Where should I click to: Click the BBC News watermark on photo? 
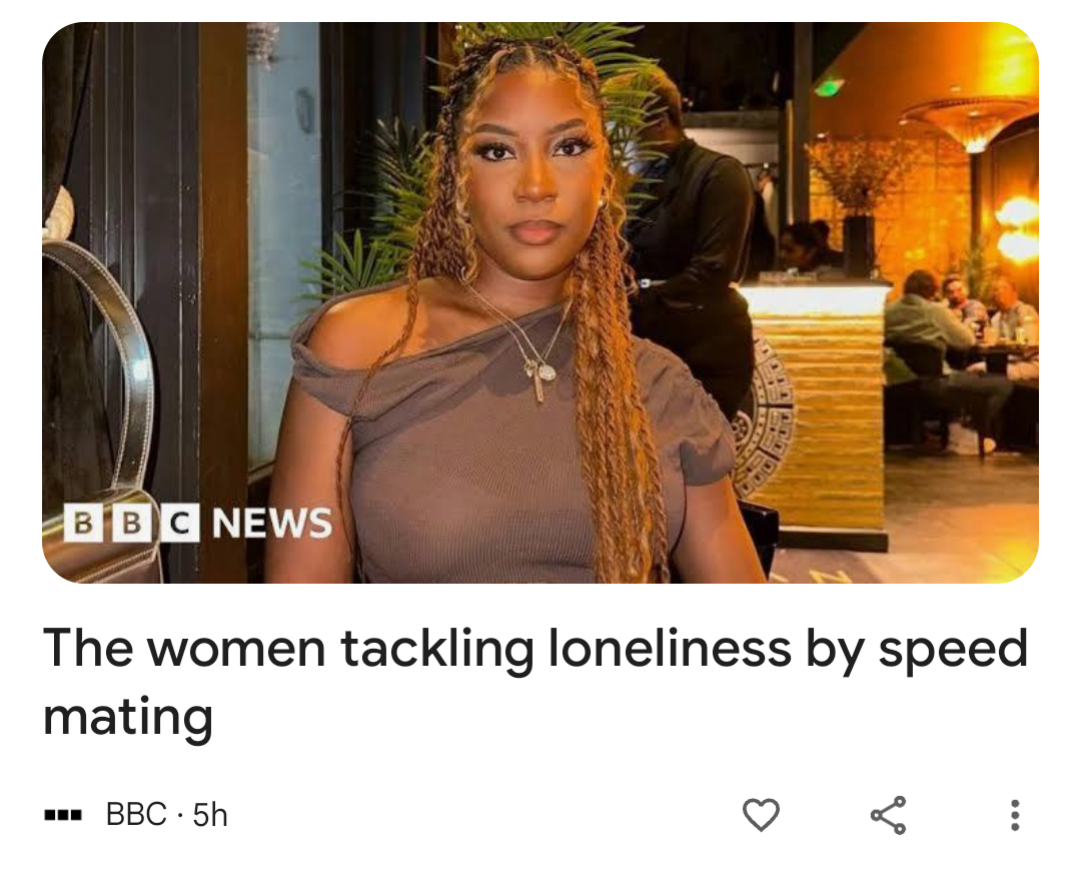[197, 522]
